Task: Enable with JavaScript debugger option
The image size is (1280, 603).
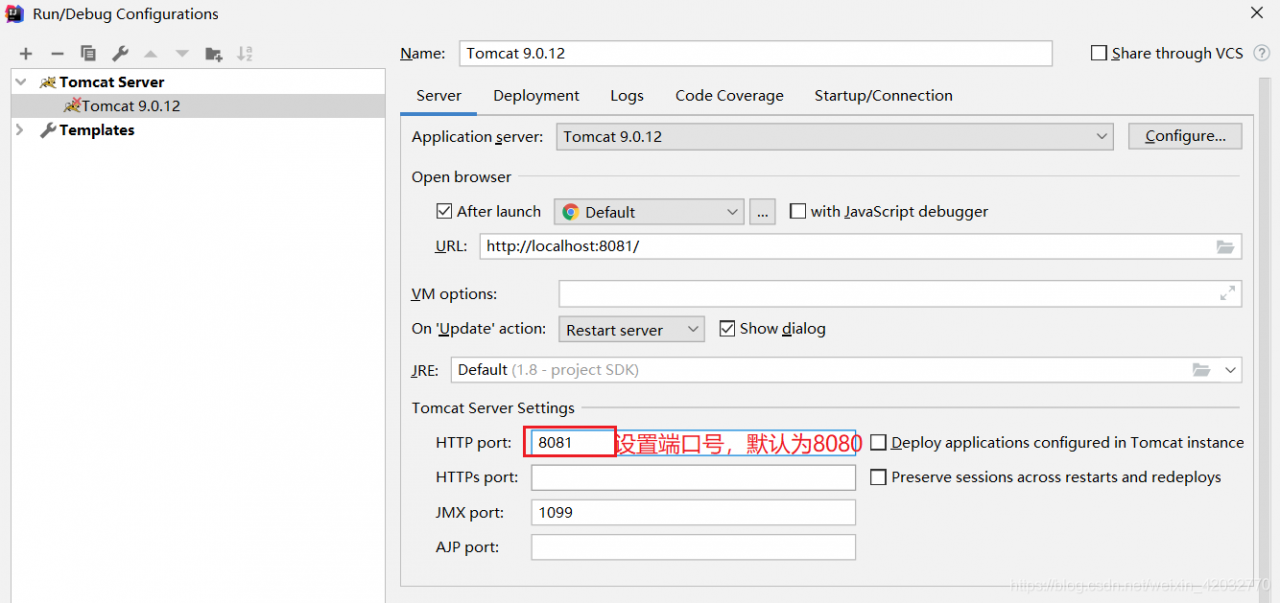Action: point(798,211)
